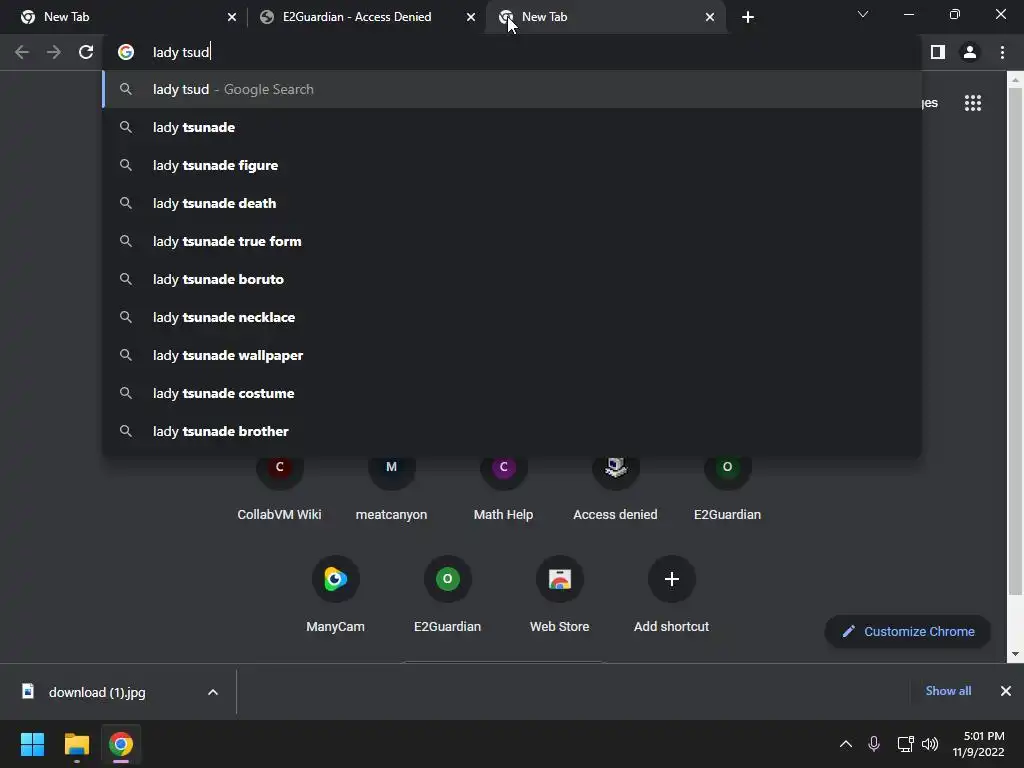Pick 'lady tsunade boruto' suggestion

point(512,279)
